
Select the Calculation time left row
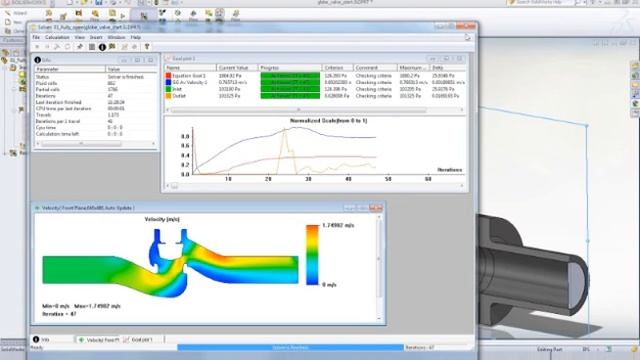(x=95, y=134)
